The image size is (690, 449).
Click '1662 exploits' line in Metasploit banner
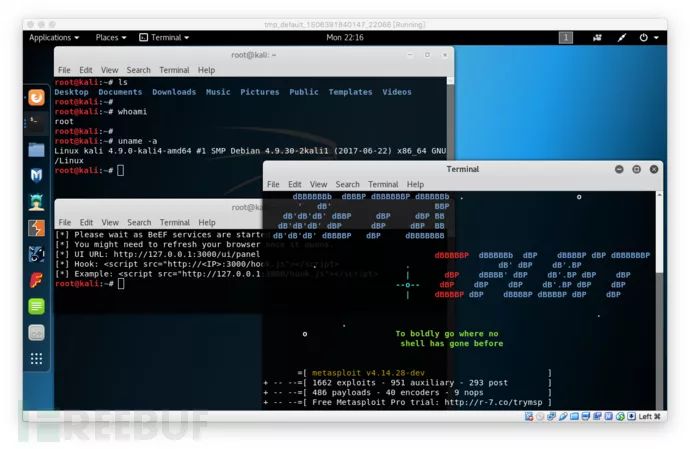(410, 383)
